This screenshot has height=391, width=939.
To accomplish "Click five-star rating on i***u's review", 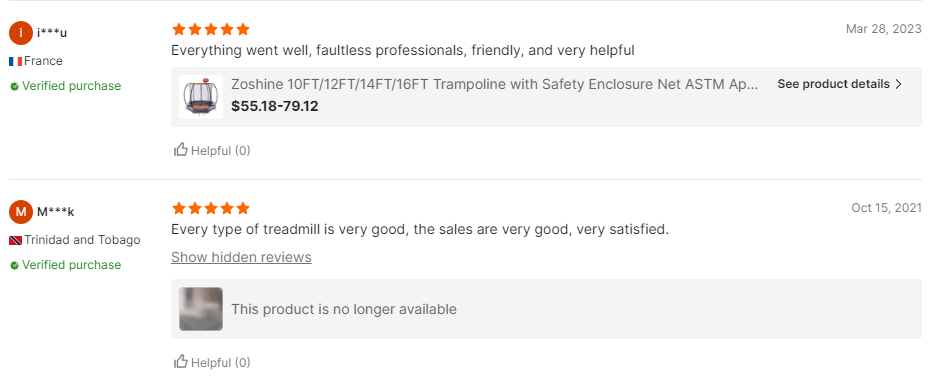I will pos(210,29).
